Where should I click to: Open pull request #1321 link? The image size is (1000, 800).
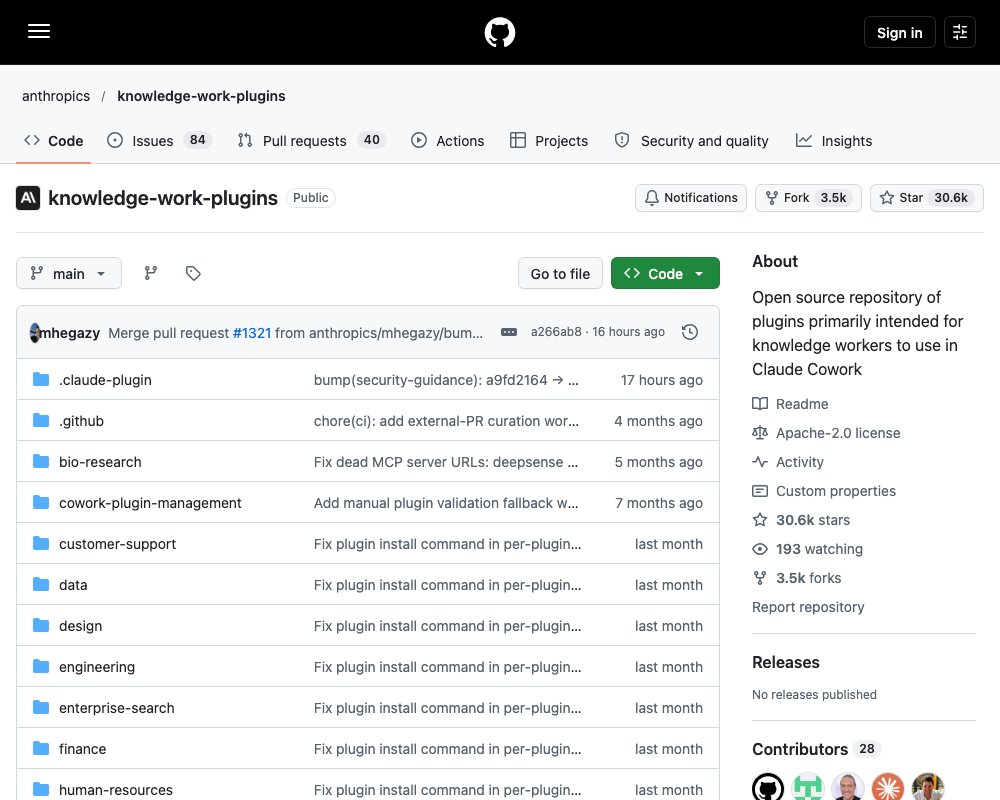pyautogui.click(x=252, y=332)
